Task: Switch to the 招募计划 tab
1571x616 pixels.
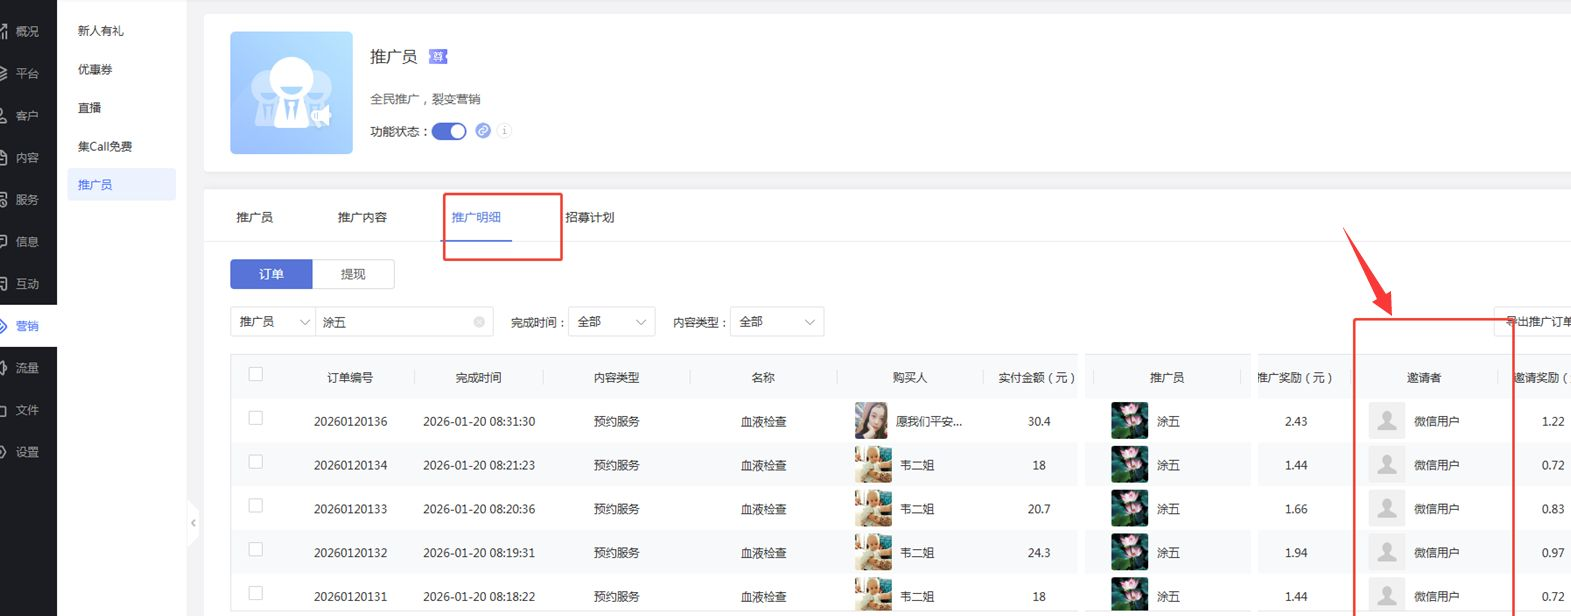Action: [590, 217]
